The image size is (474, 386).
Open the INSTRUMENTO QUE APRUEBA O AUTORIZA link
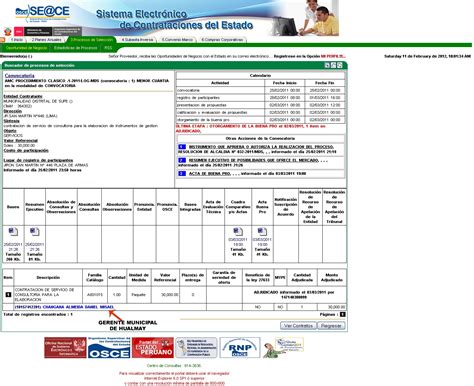coord(261,147)
